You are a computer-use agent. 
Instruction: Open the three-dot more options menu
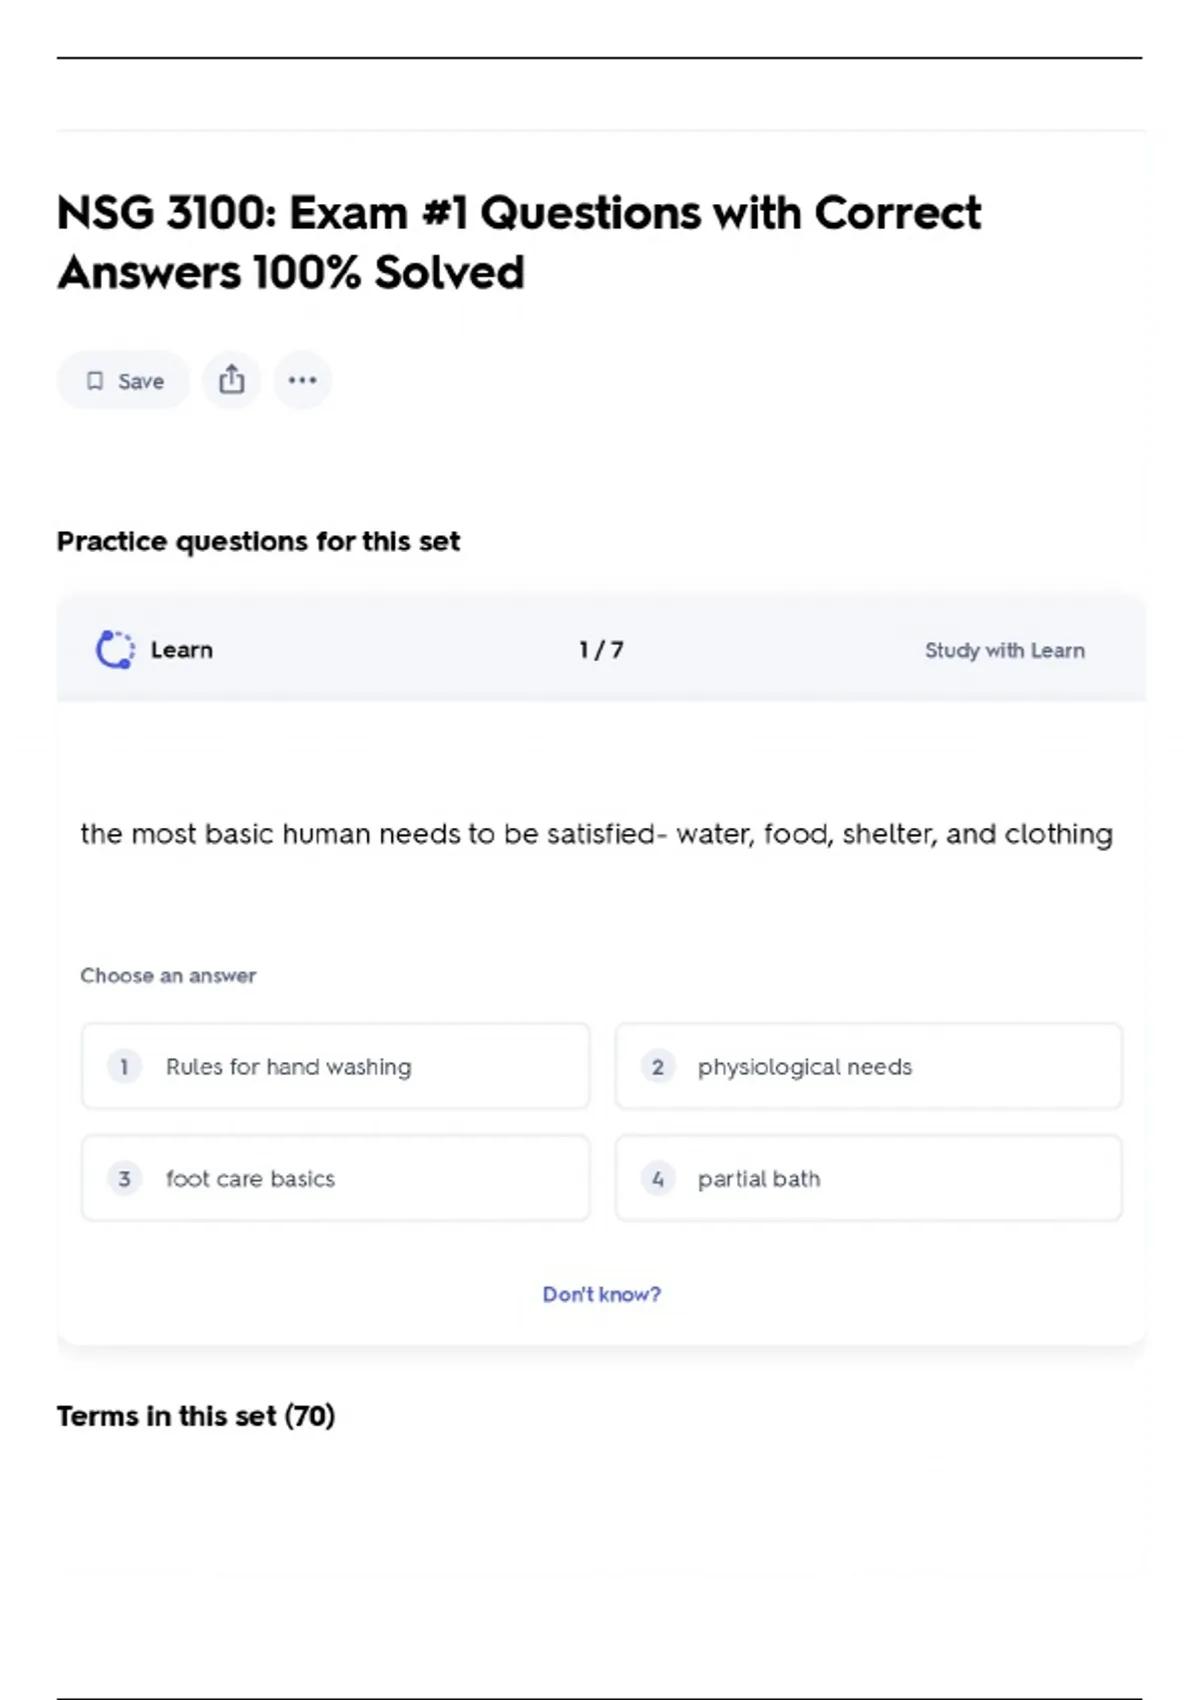302,380
